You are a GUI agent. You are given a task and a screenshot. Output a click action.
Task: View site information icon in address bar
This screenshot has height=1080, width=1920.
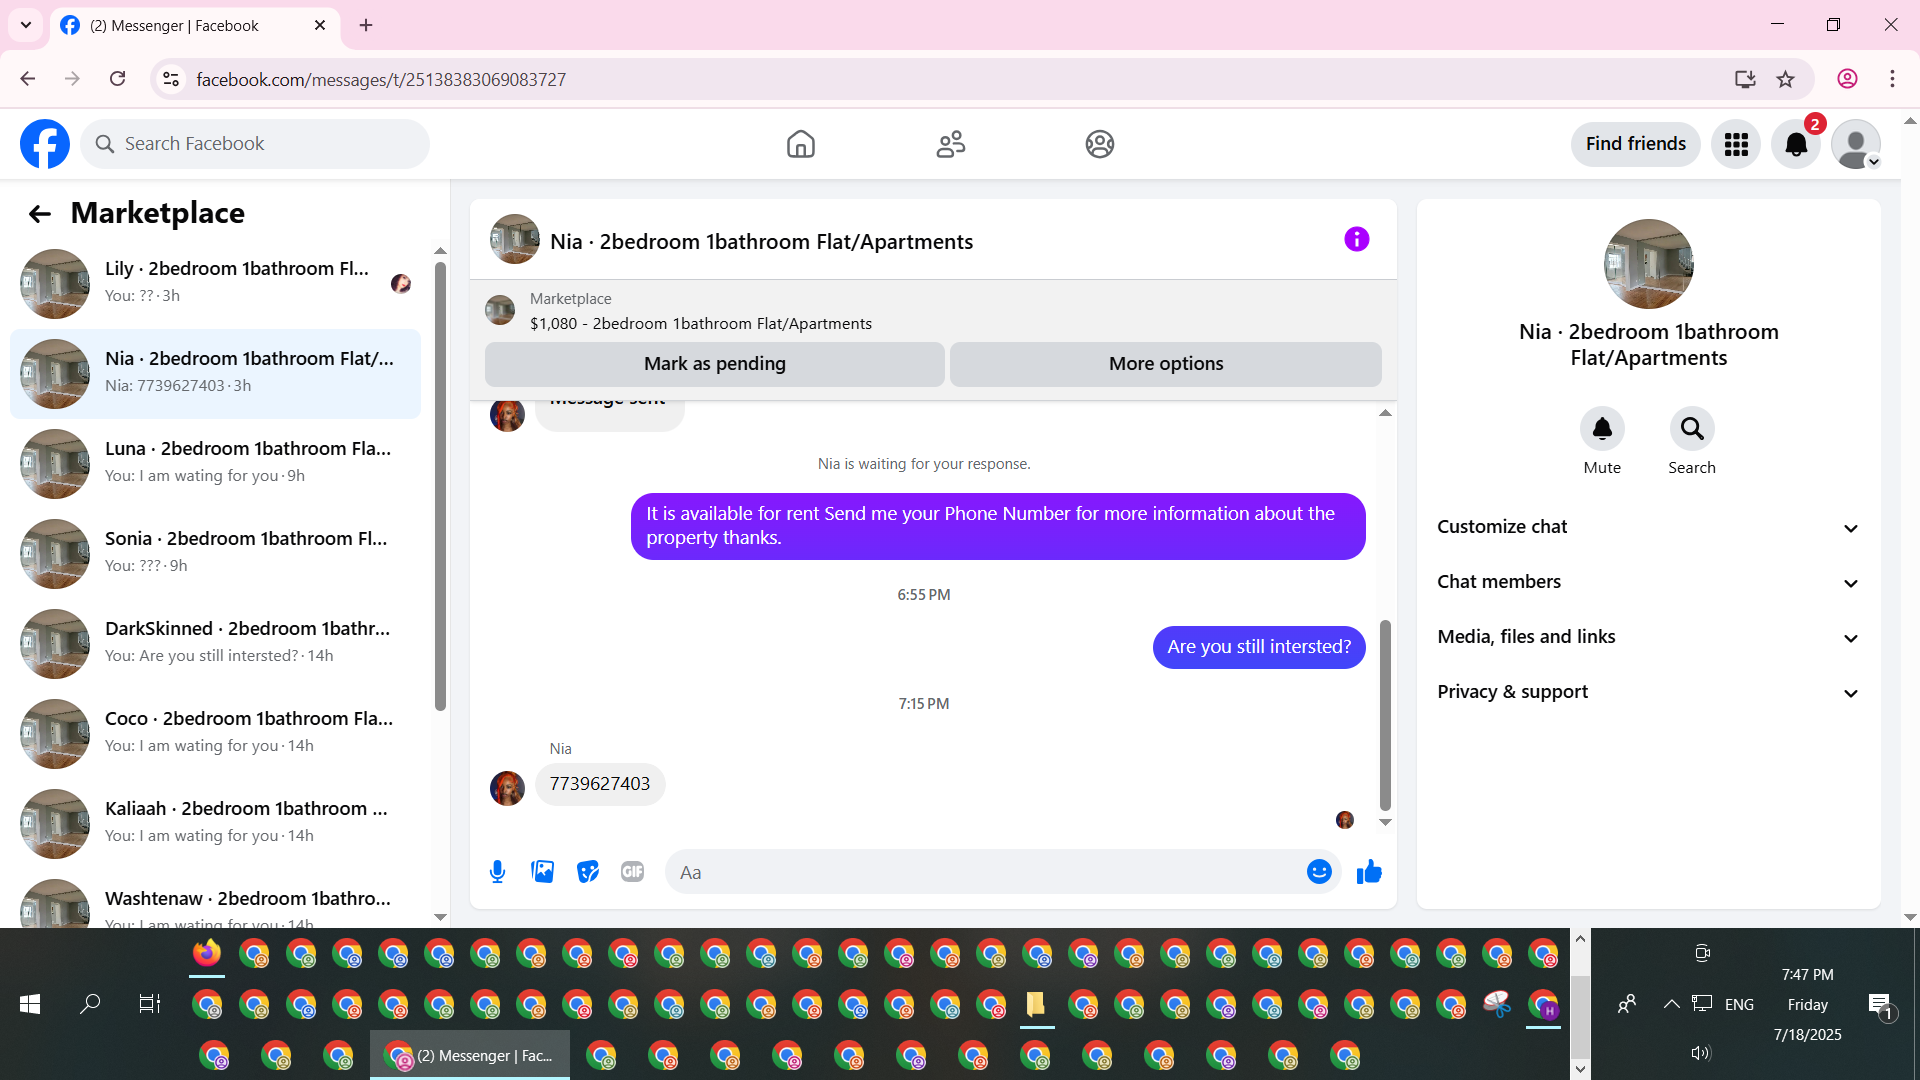pos(171,79)
